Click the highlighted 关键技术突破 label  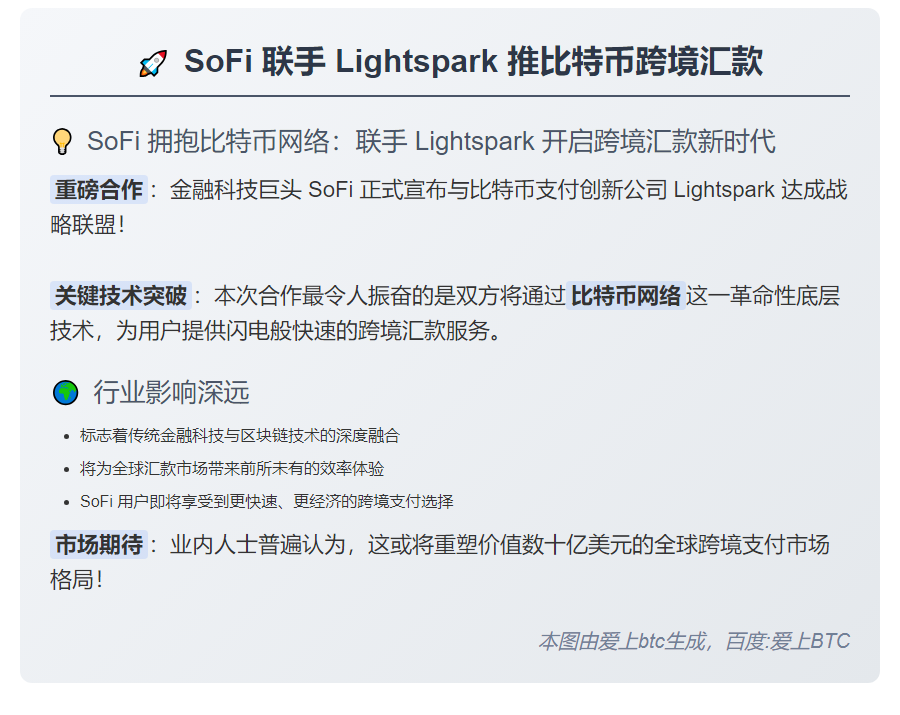(120, 296)
